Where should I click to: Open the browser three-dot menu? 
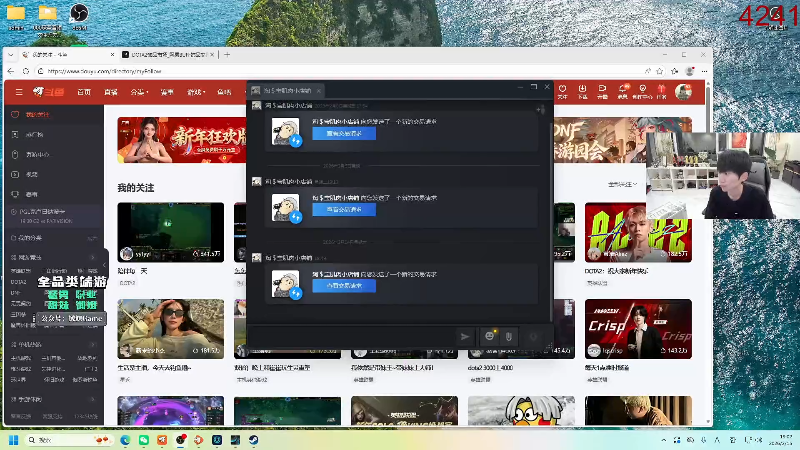tap(705, 71)
